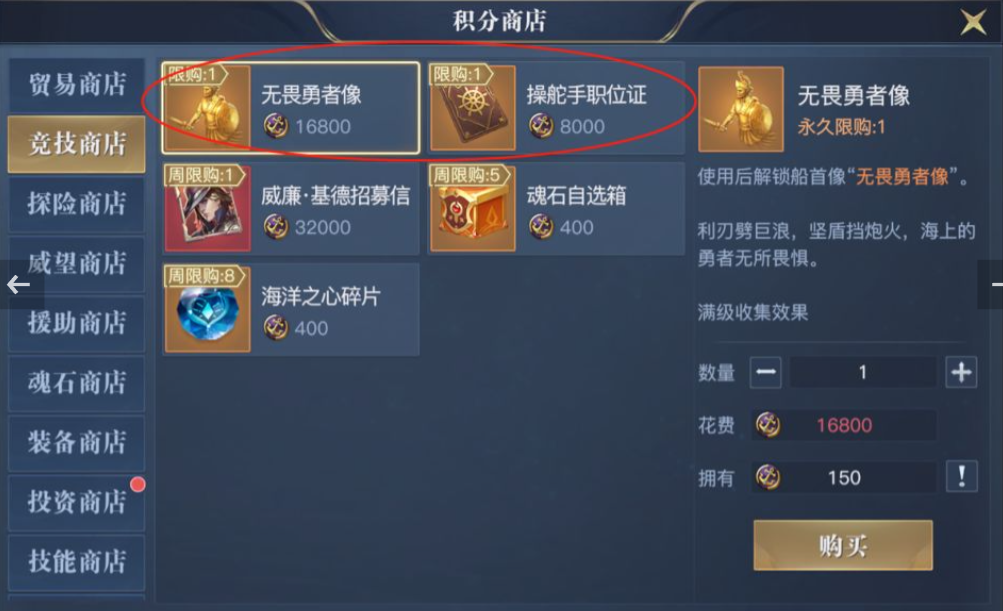Select the 操舵手职位证 book item
1003x611 pixels.
click(x=557, y=108)
